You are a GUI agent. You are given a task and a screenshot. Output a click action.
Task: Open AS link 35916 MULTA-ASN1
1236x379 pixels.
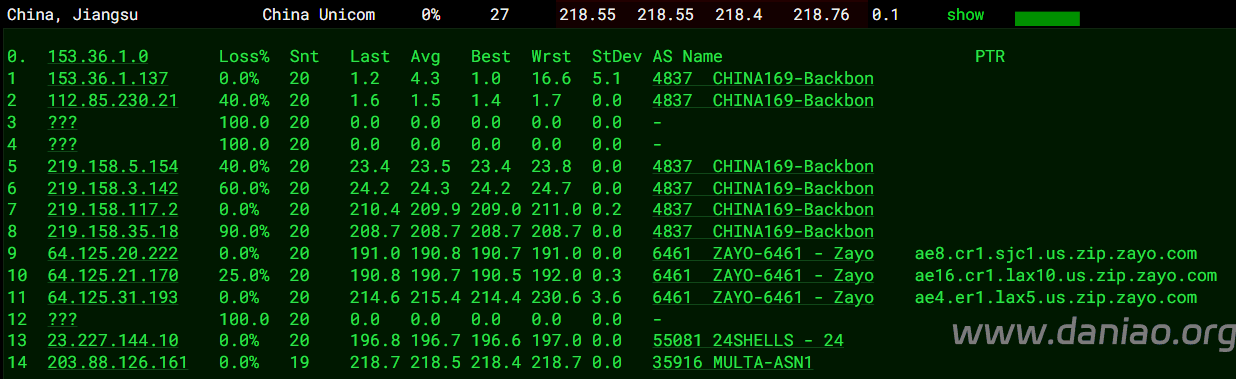(x=733, y=363)
